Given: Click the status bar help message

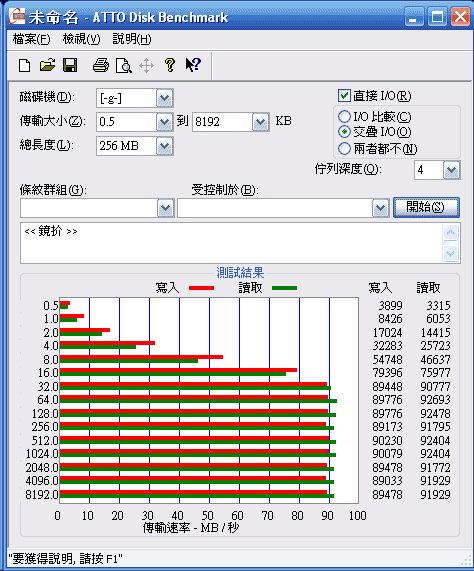Looking at the screenshot, I should pyautogui.click(x=66, y=559).
